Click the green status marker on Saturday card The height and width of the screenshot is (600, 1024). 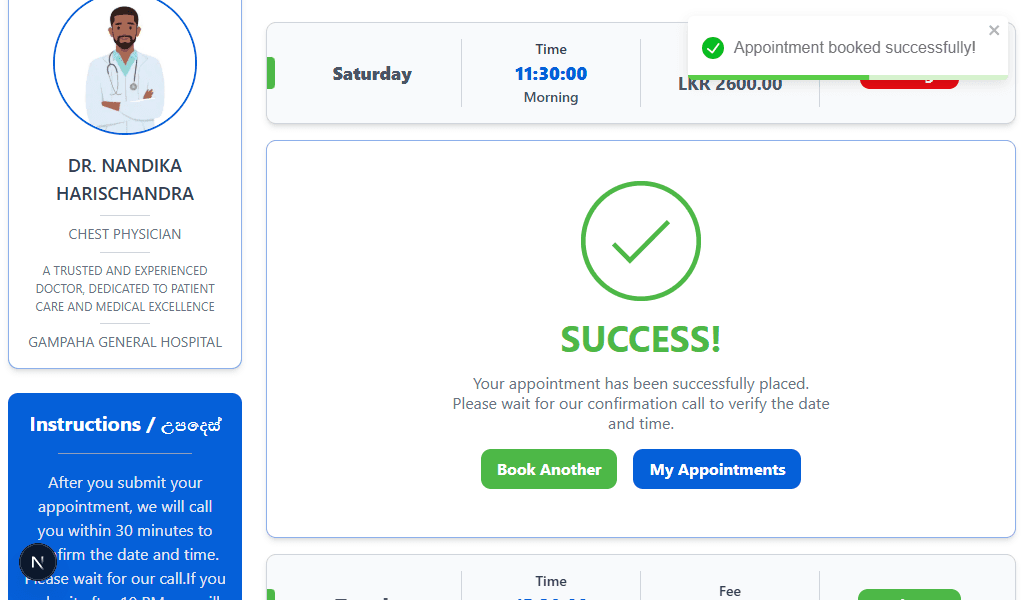[x=271, y=73]
